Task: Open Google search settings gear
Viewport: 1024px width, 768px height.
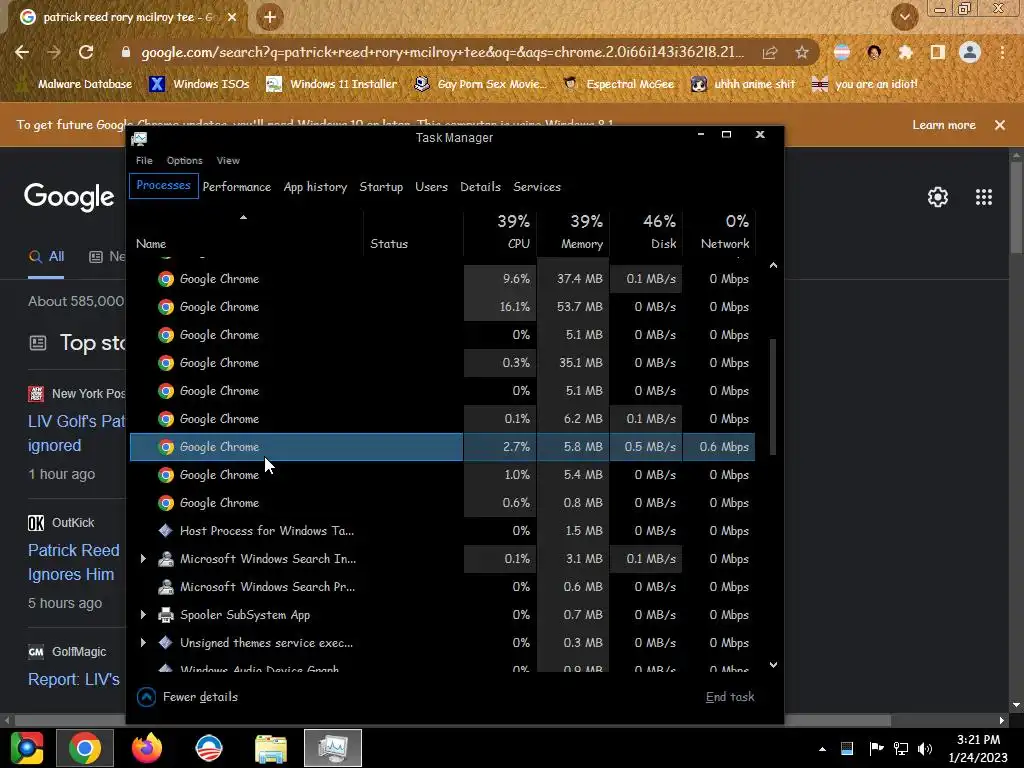Action: point(938,197)
